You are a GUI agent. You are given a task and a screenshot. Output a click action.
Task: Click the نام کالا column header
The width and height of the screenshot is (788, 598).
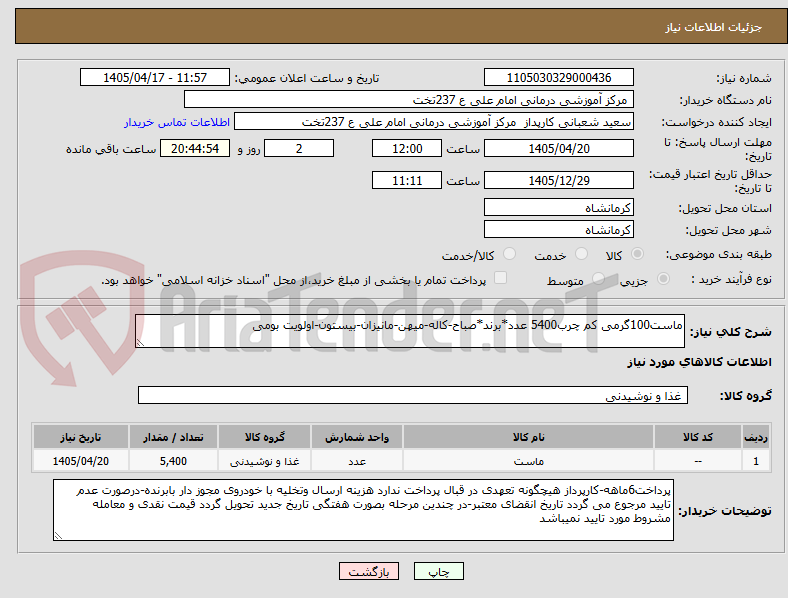[529, 437]
